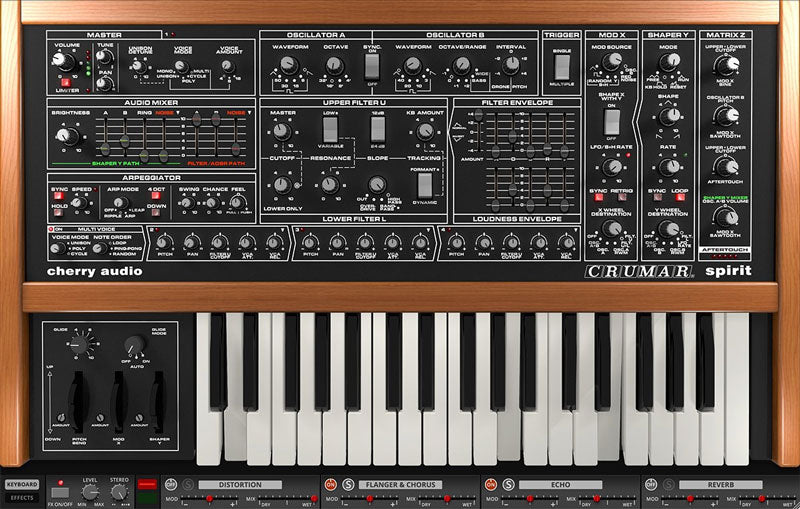Toggle the 4 Oct arpeggiator button

[156, 196]
